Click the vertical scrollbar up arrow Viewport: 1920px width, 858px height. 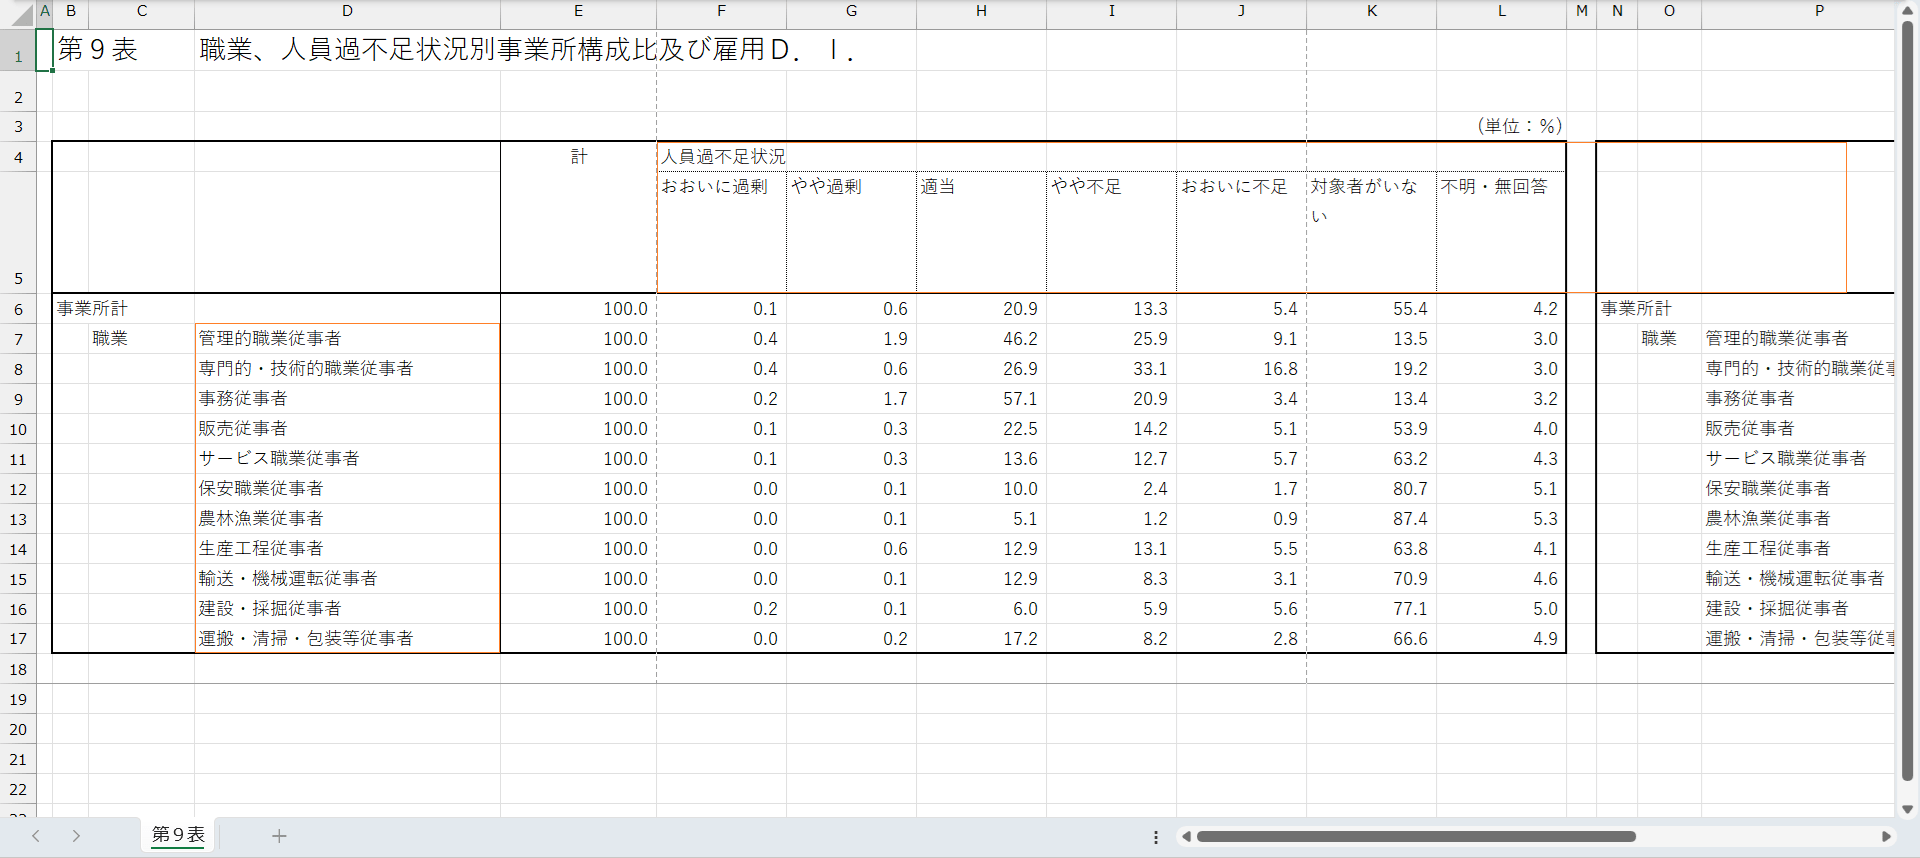(x=1907, y=11)
